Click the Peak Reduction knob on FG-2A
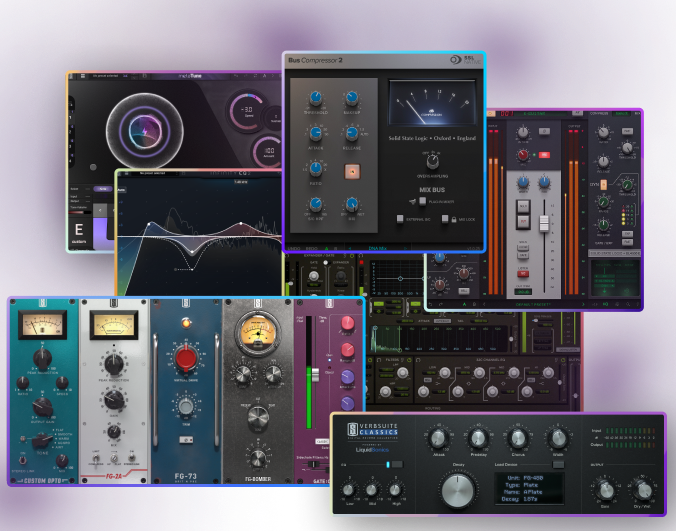 click(115, 364)
